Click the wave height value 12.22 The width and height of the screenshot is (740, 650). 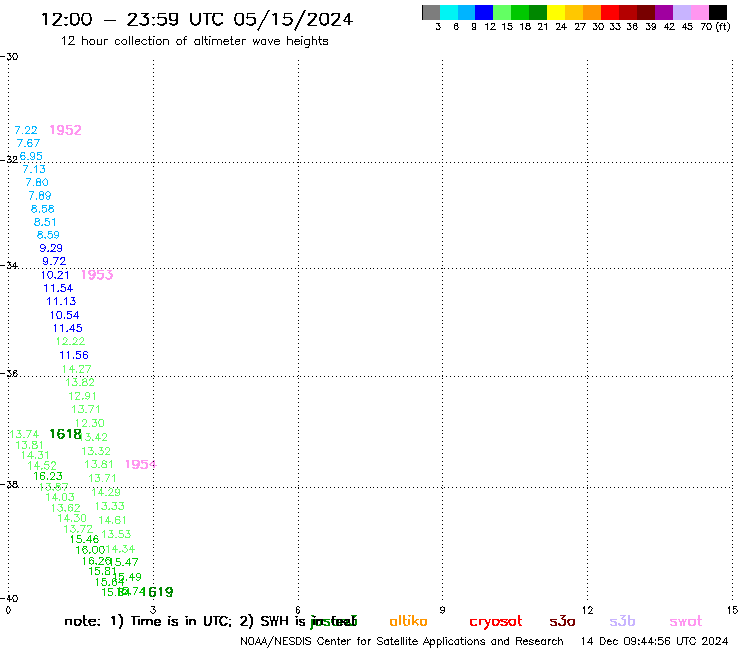(x=70, y=341)
